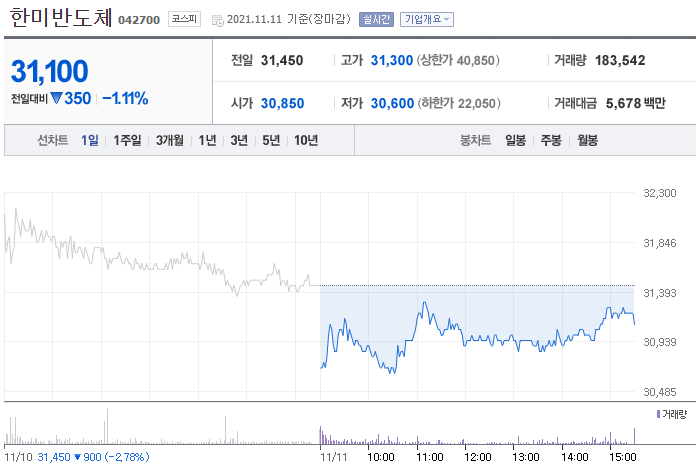Click the 31,393 price axis label
Screen dimensions: 696x475
pos(660,293)
